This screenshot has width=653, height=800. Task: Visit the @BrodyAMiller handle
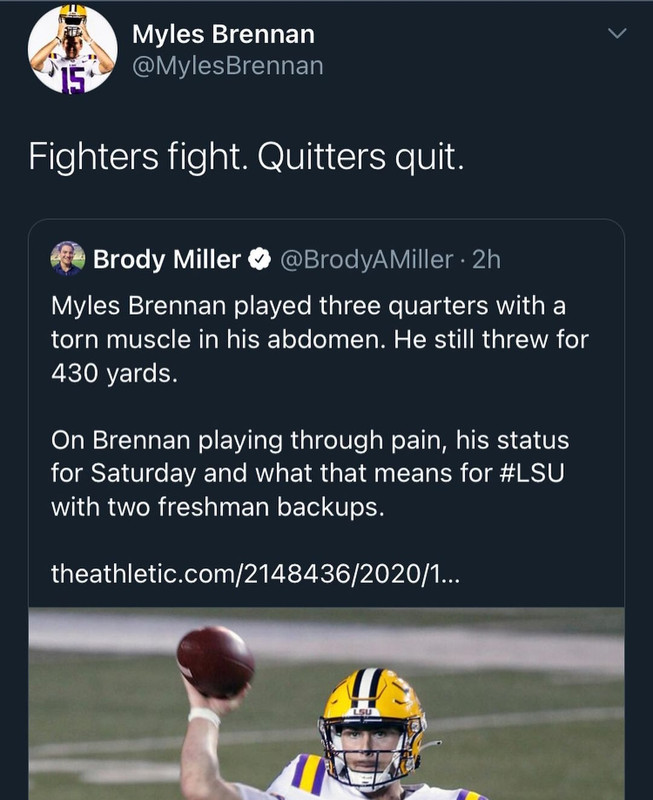coord(366,260)
